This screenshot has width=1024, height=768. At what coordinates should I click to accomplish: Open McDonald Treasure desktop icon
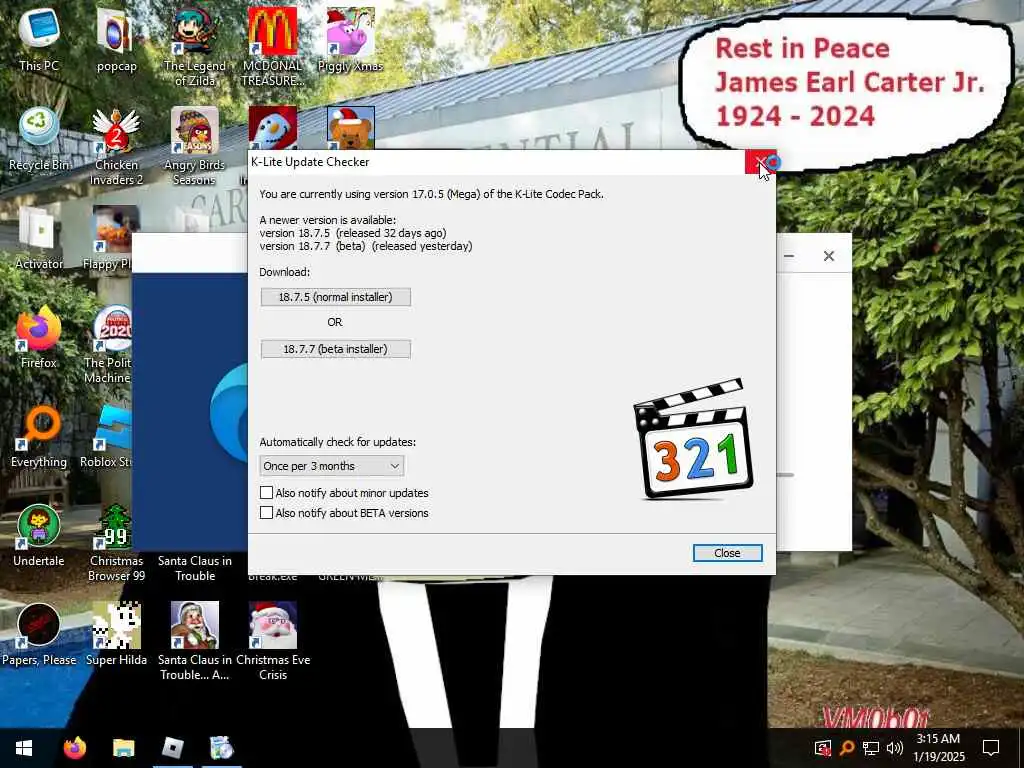coord(272,47)
